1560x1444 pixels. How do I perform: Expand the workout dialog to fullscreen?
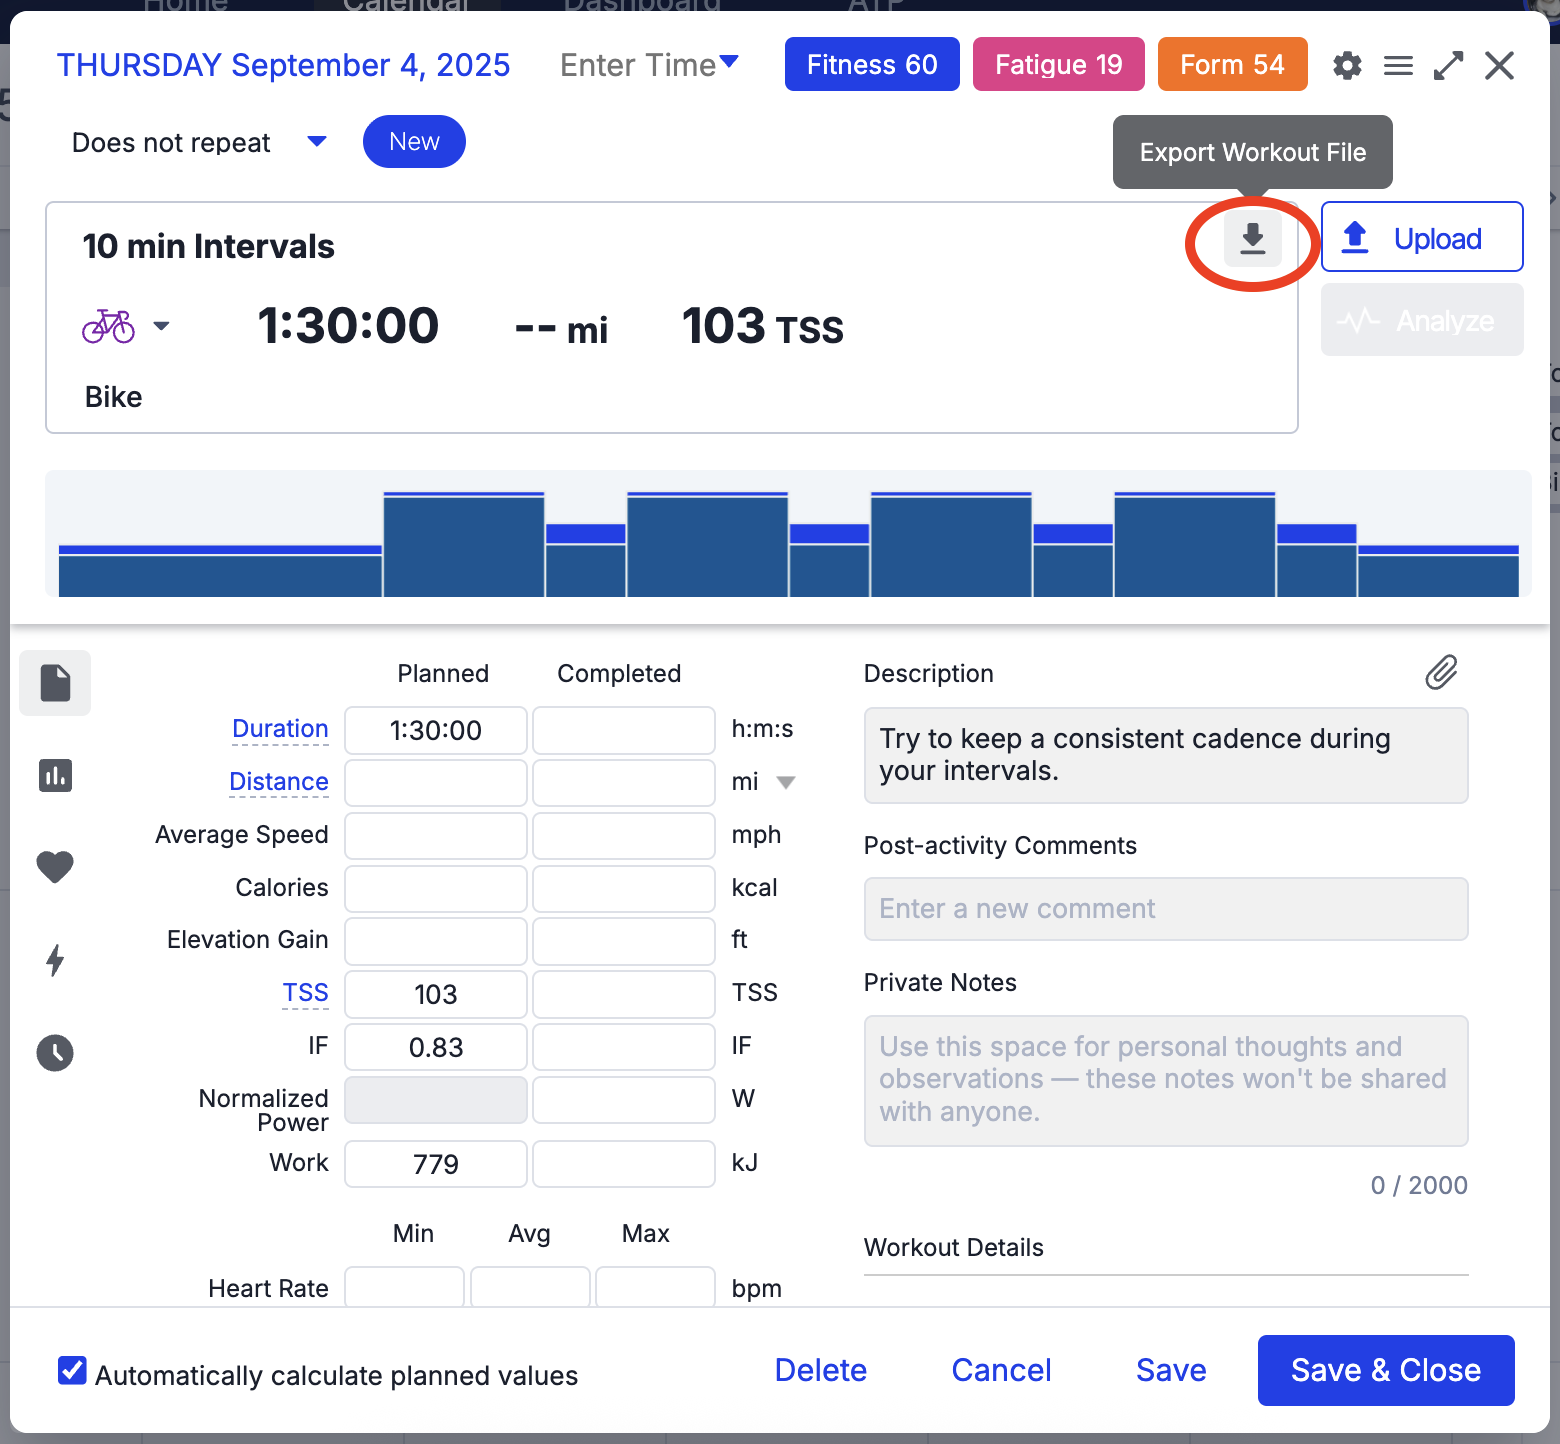click(1448, 66)
